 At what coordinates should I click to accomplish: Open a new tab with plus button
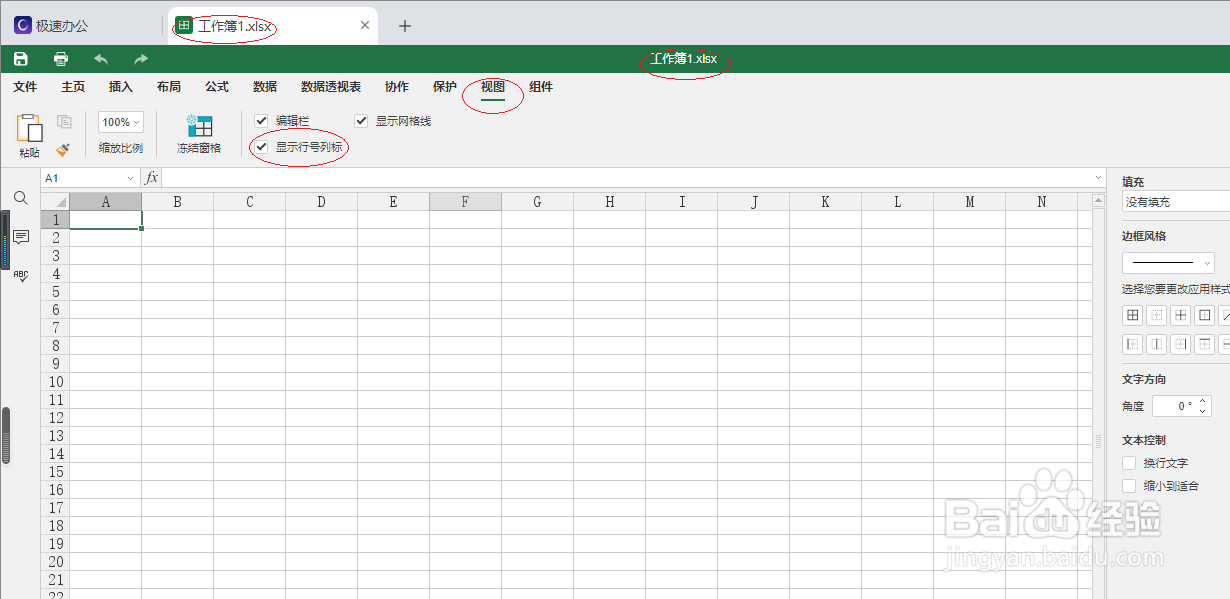(404, 26)
